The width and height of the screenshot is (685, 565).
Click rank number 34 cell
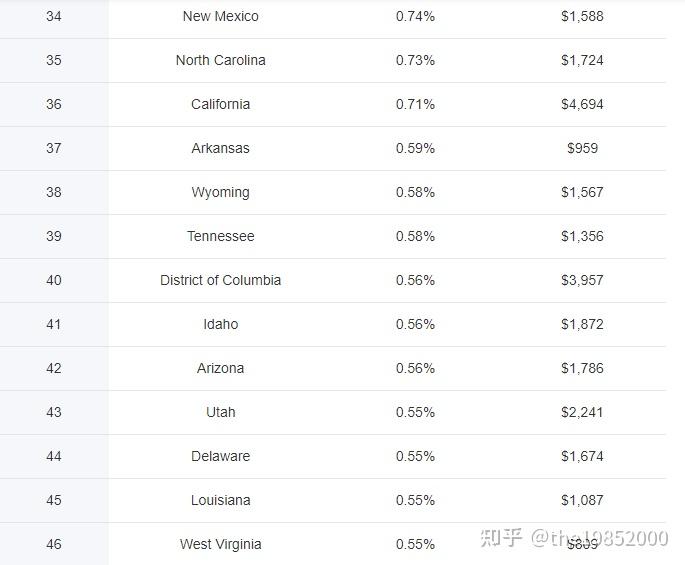[x=54, y=16]
